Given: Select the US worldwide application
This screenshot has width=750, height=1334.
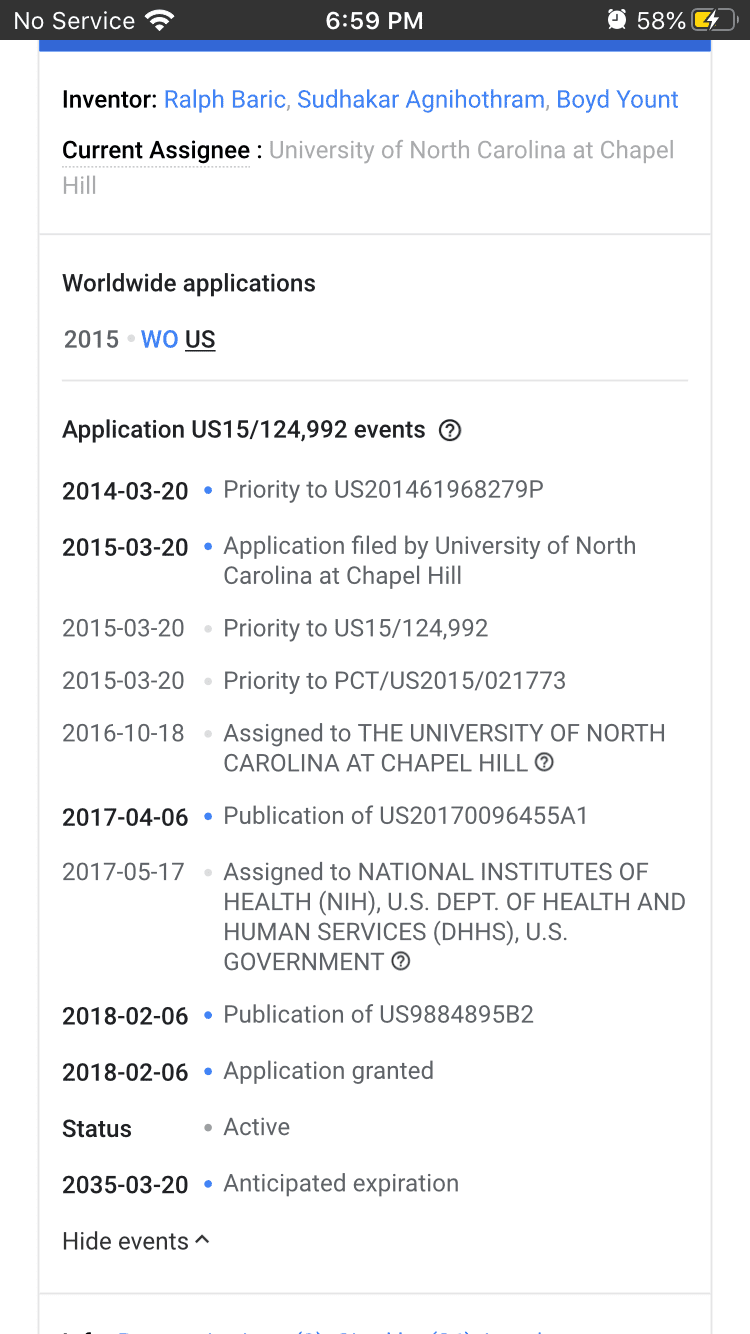Looking at the screenshot, I should click(200, 339).
